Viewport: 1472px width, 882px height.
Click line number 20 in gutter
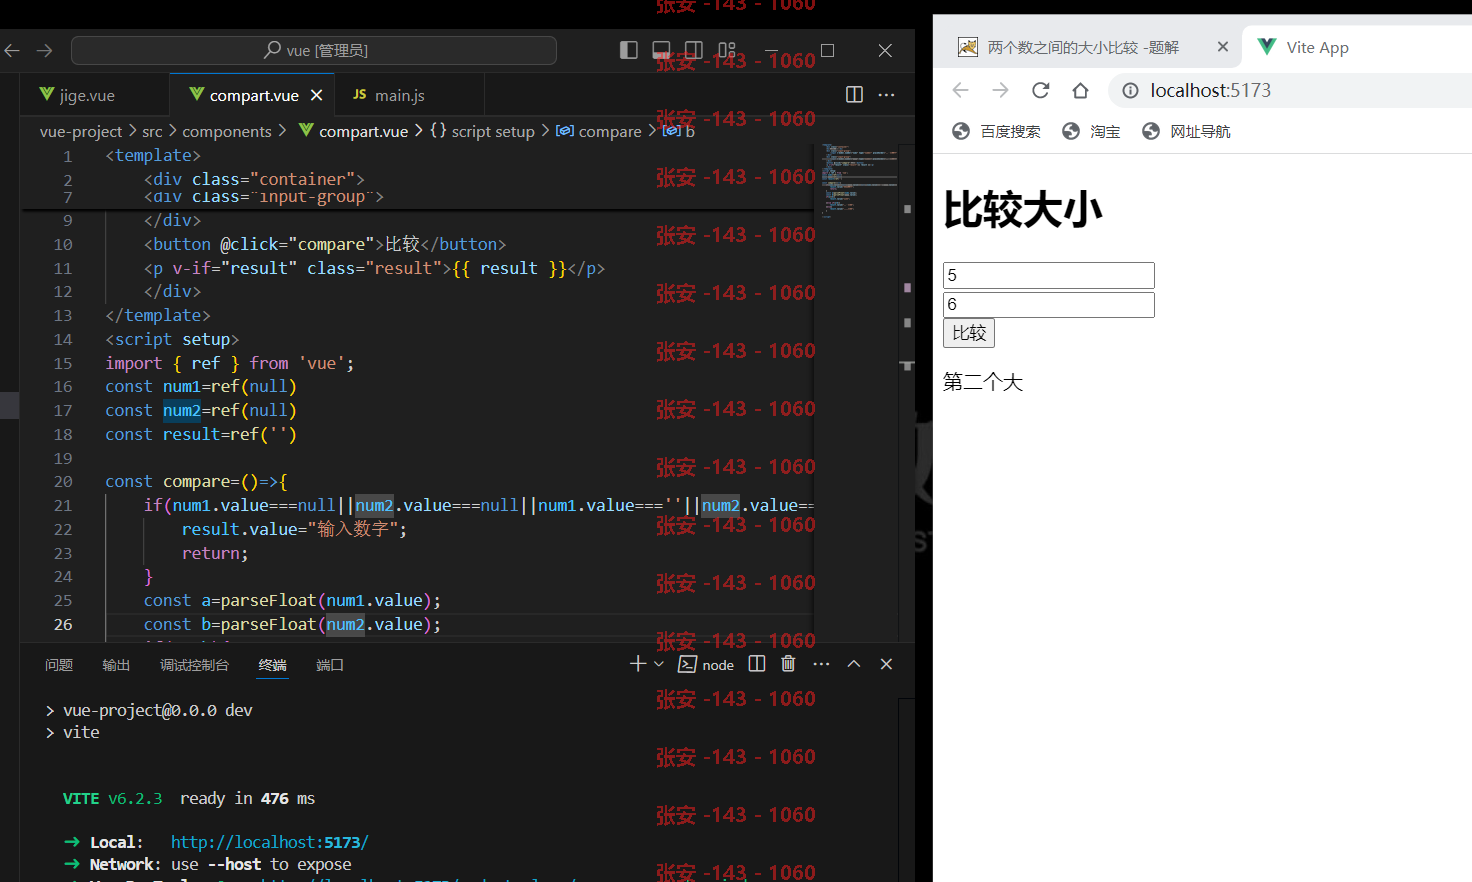tap(63, 481)
